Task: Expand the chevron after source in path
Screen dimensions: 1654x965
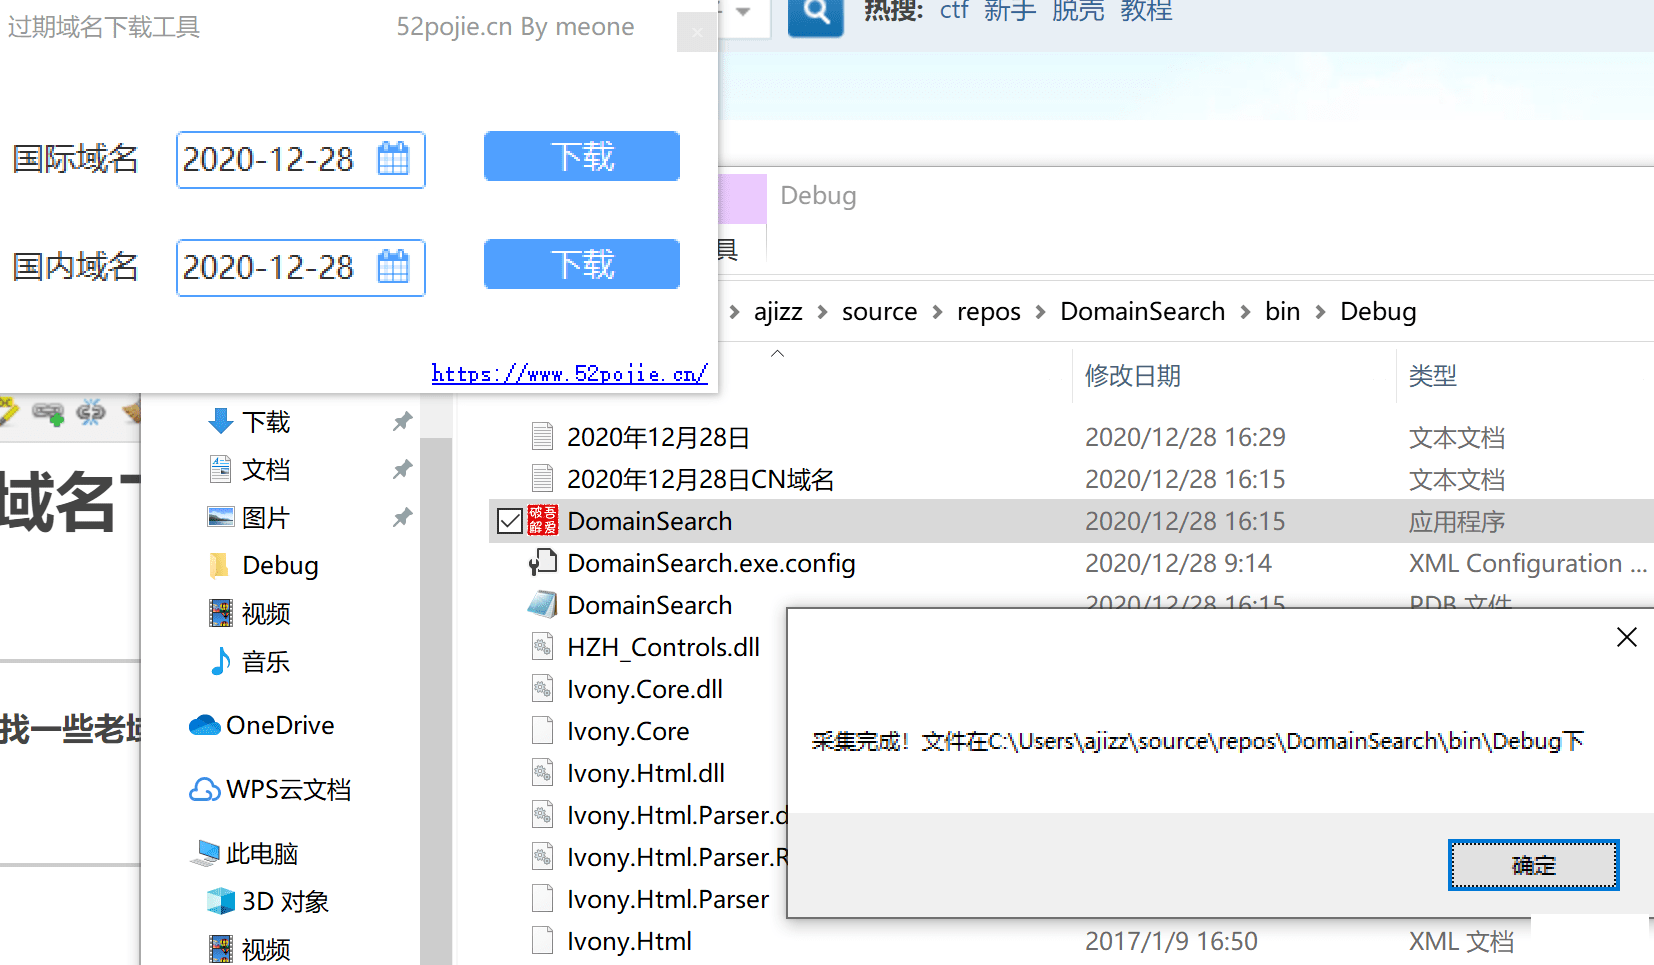Action: (937, 312)
